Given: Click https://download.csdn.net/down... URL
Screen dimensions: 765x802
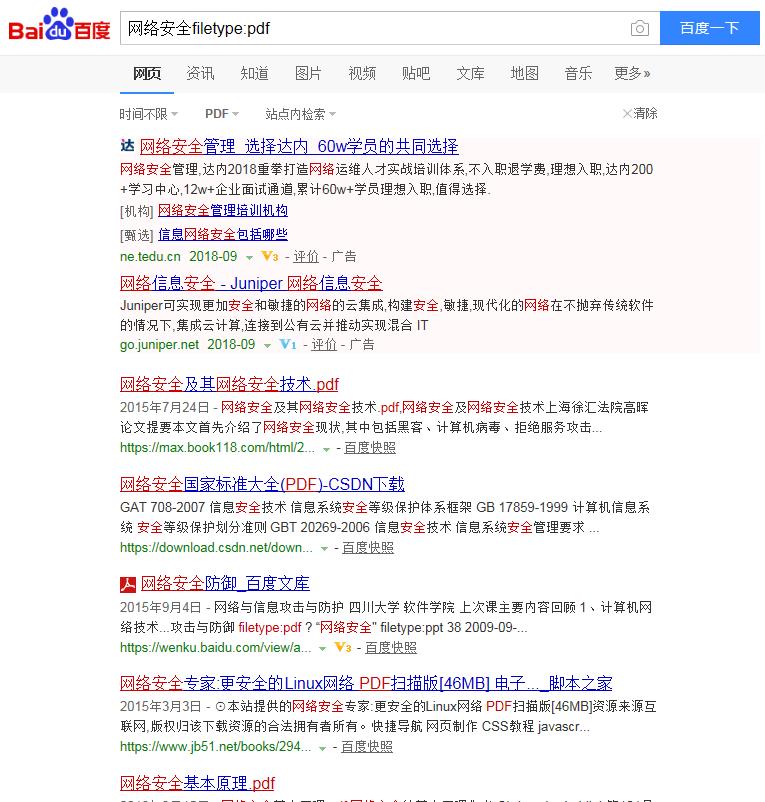Looking at the screenshot, I should (x=216, y=547).
